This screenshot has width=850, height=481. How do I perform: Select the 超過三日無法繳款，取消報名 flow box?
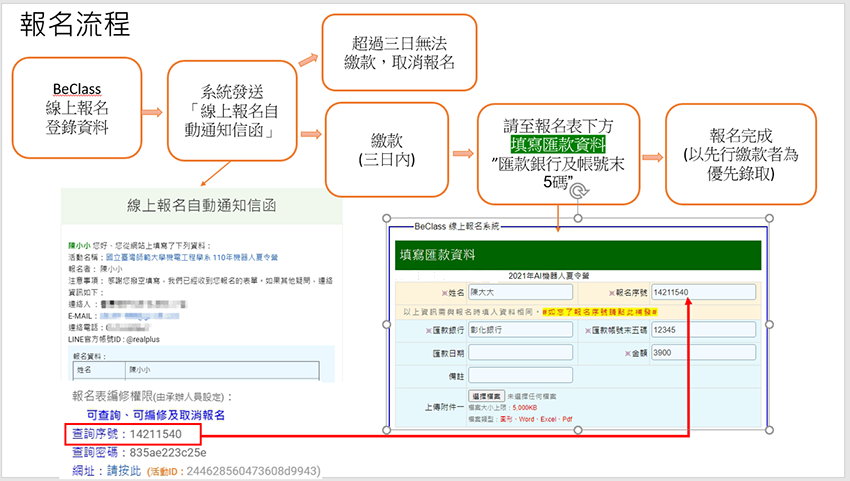(400, 53)
